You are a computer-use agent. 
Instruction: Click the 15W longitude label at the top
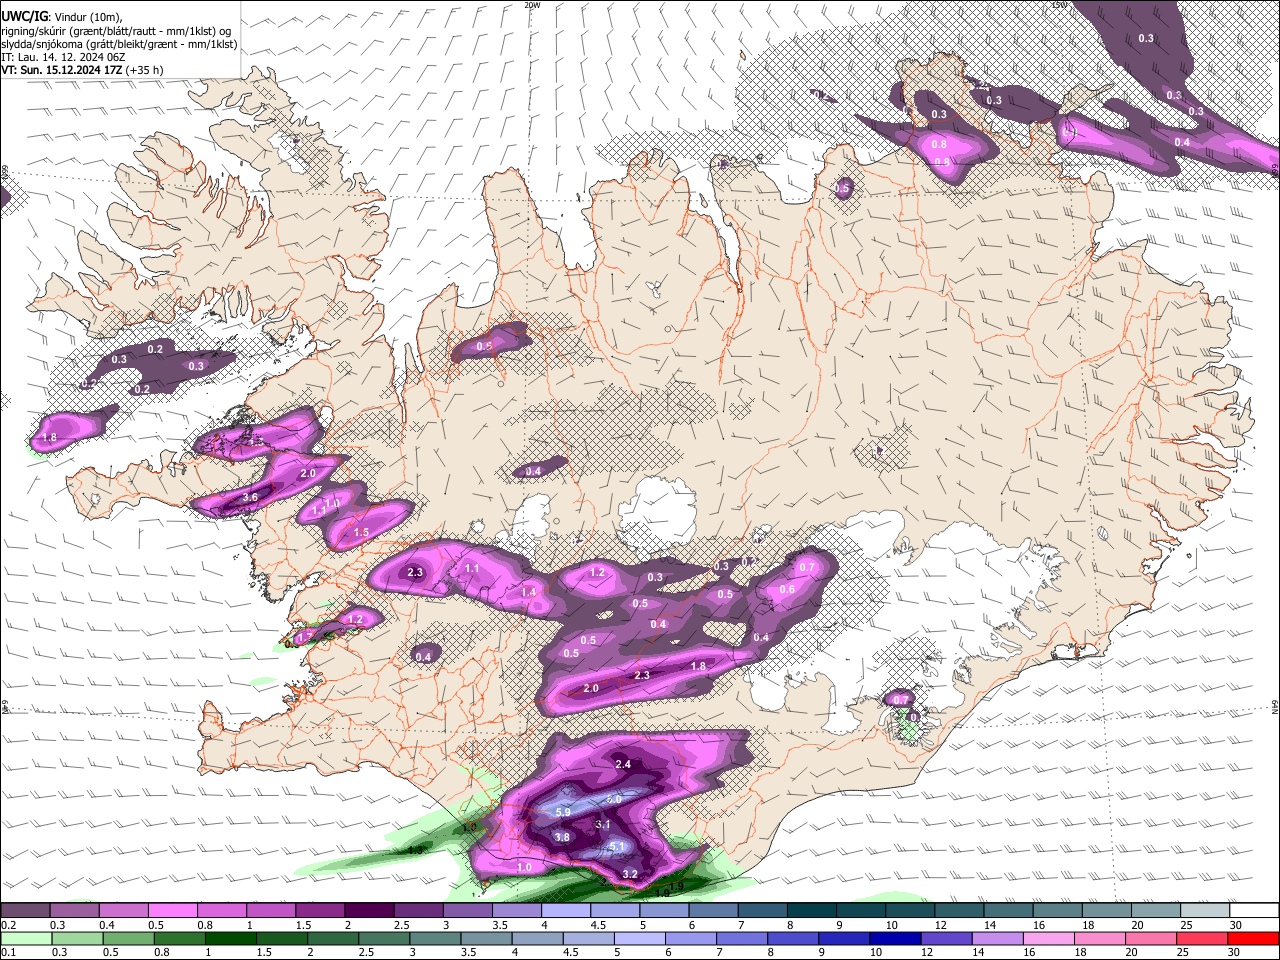(1059, 5)
